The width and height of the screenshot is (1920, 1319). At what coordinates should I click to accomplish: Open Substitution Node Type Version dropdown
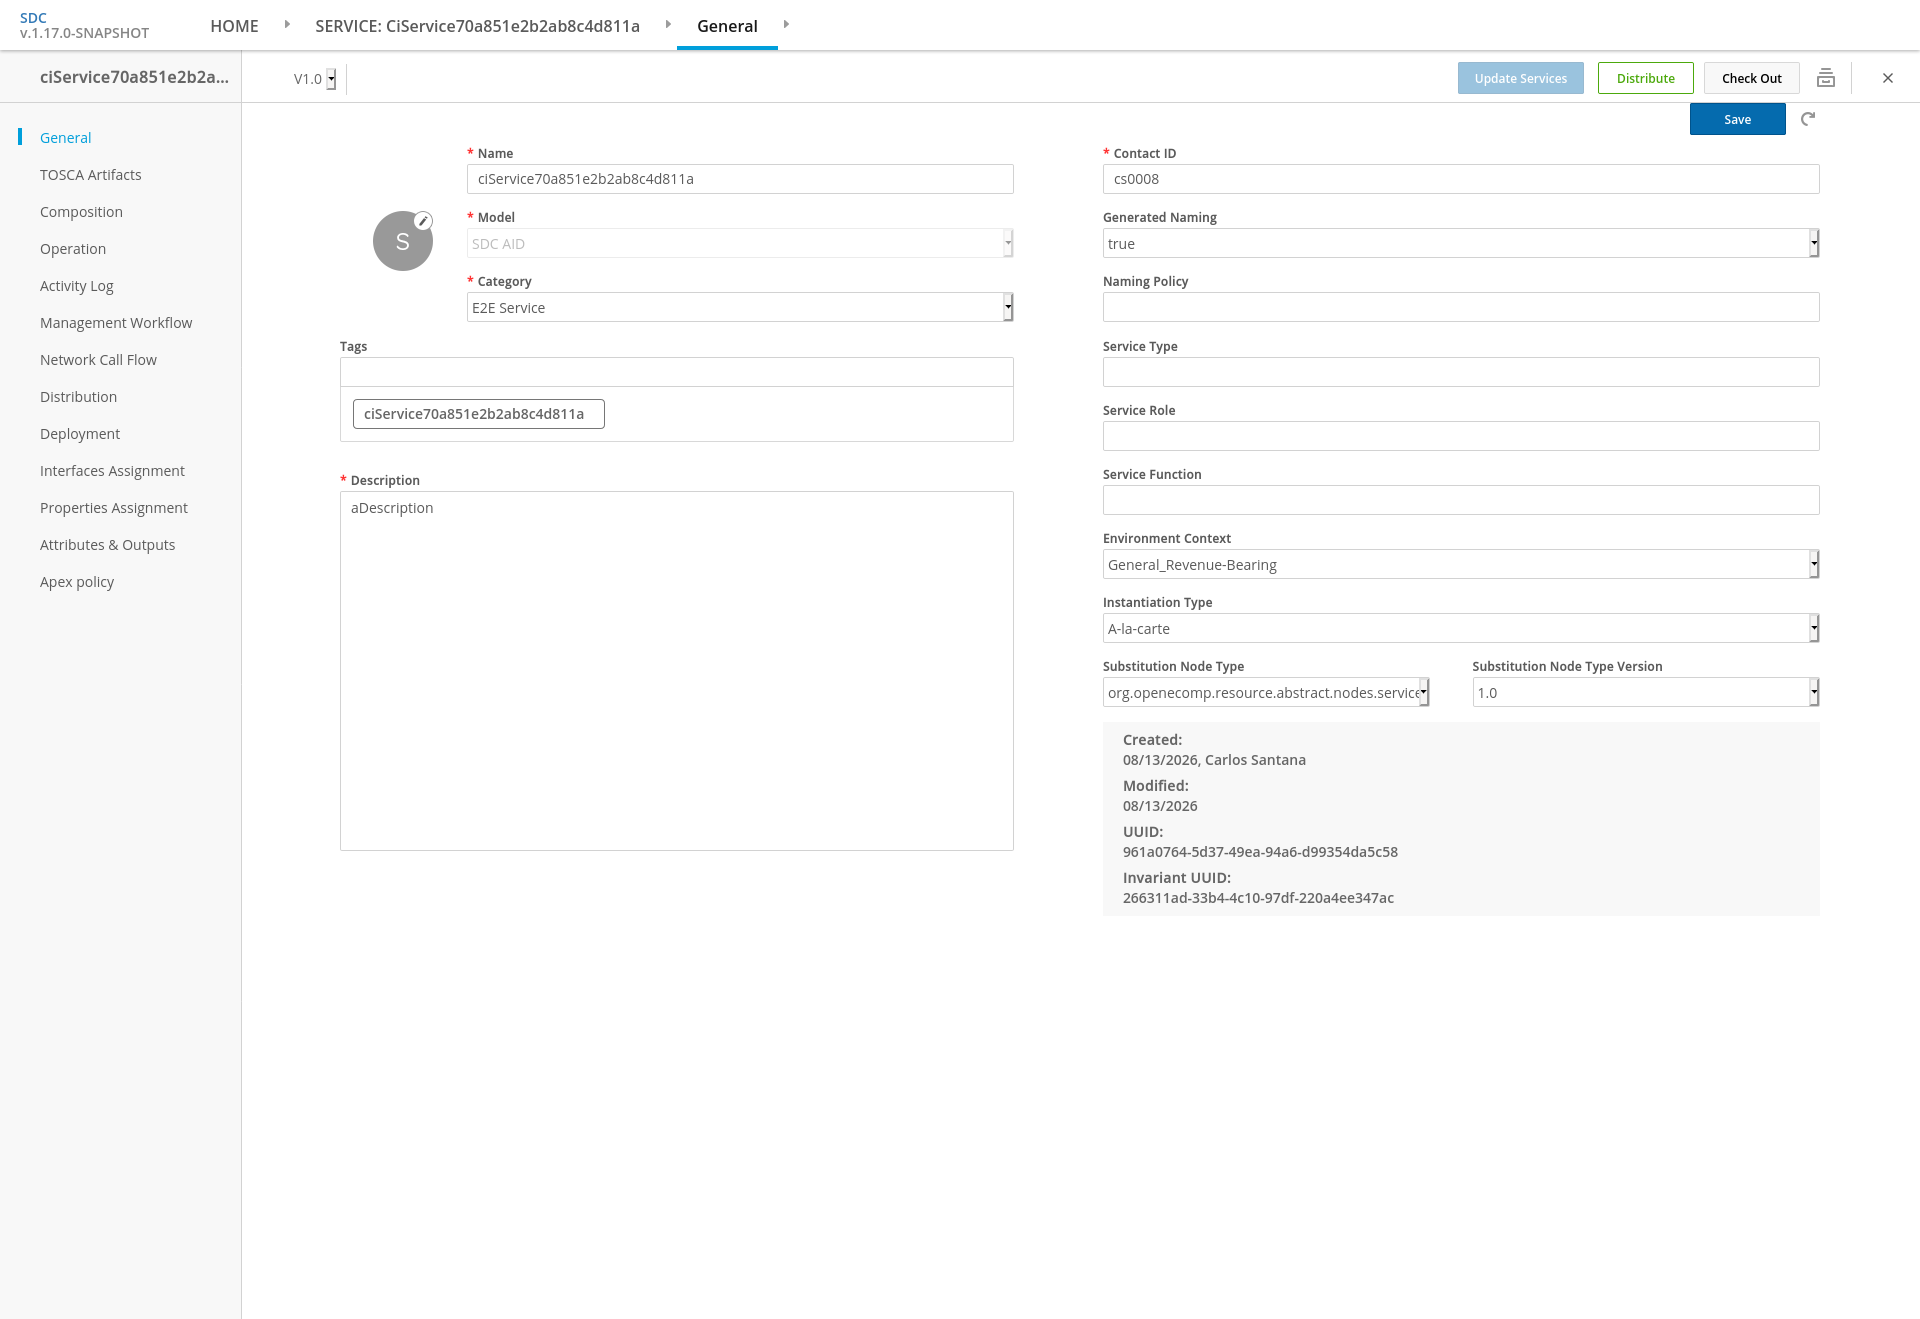click(x=1645, y=692)
